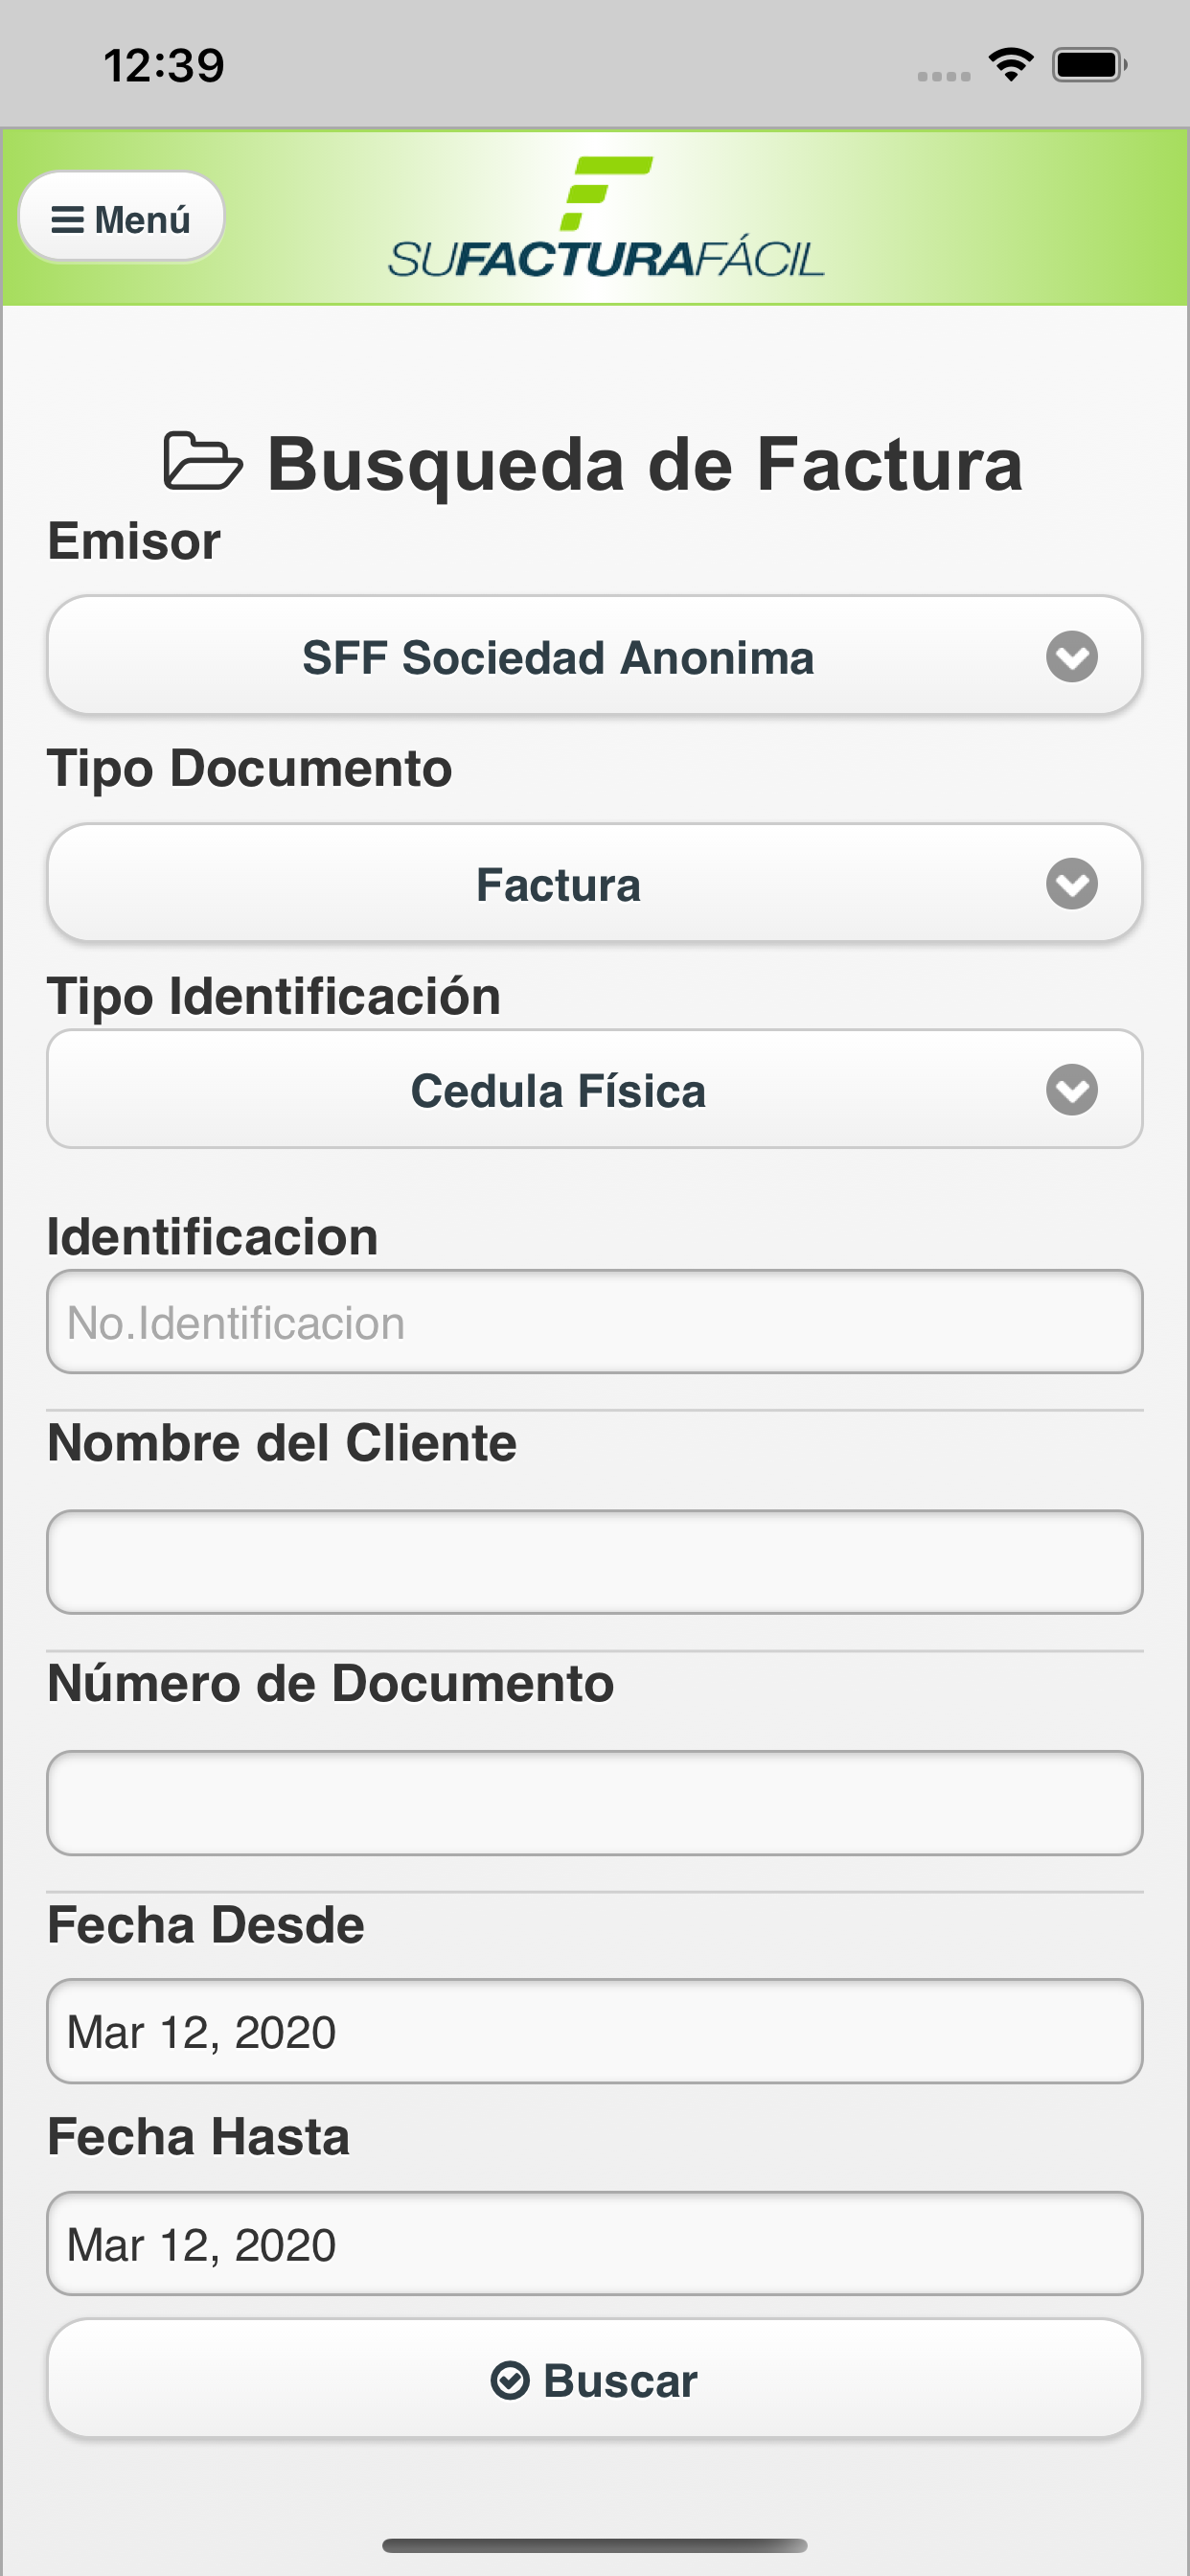This screenshot has height=2576, width=1190.
Task: Open the Menú hamburger button
Action: point(121,217)
